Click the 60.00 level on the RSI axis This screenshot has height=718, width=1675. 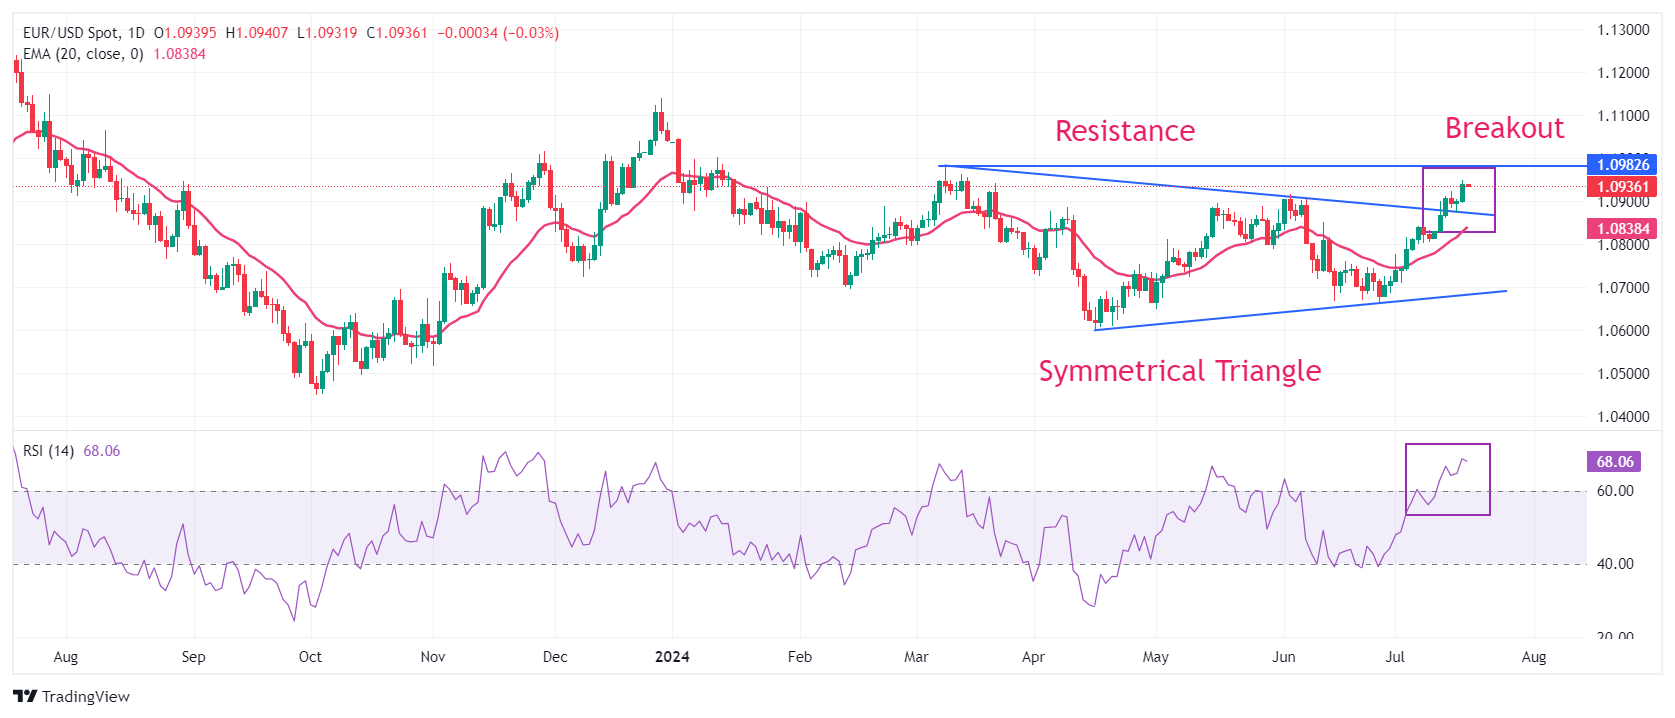(x=1615, y=491)
